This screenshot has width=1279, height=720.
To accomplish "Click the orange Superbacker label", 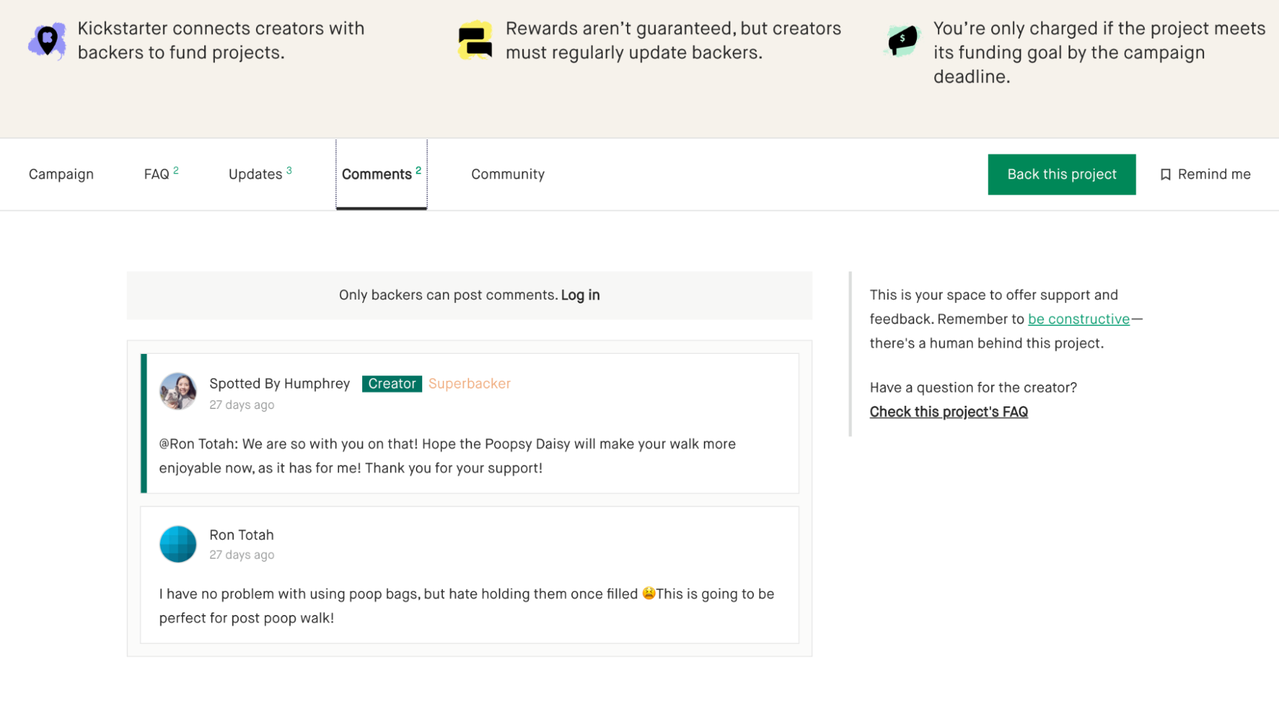I will click(x=469, y=384).
